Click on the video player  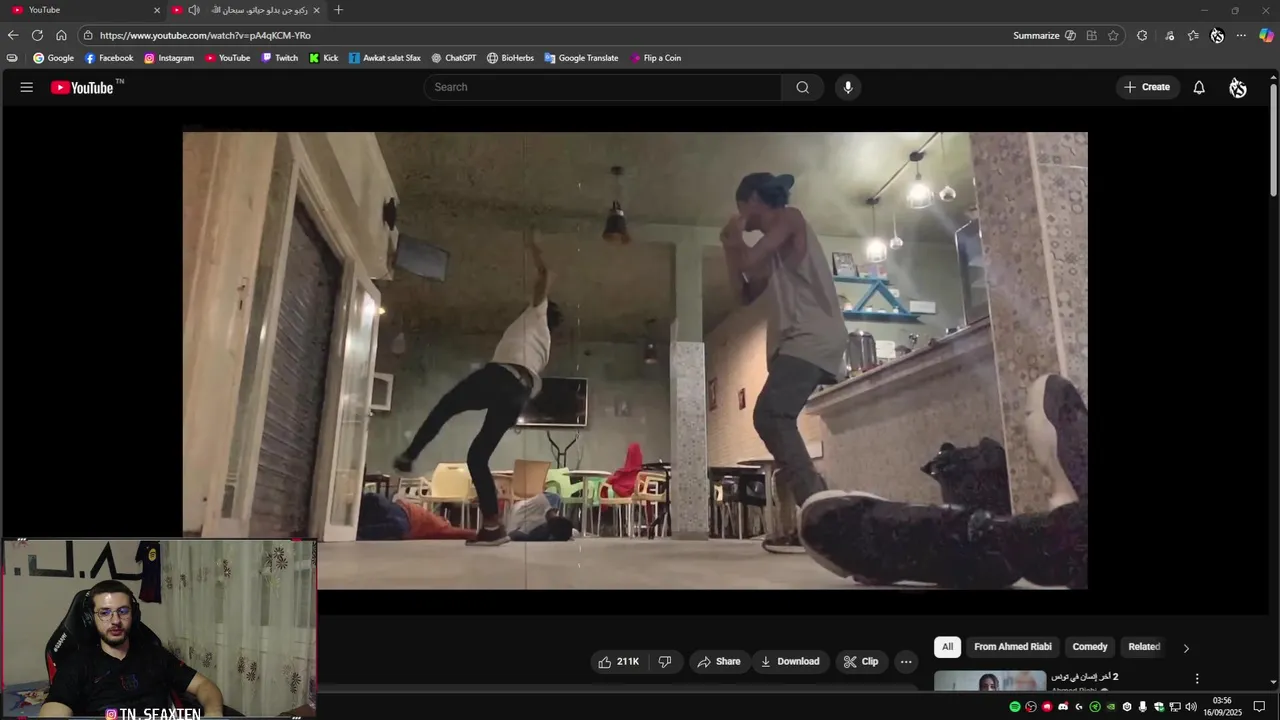(635, 361)
